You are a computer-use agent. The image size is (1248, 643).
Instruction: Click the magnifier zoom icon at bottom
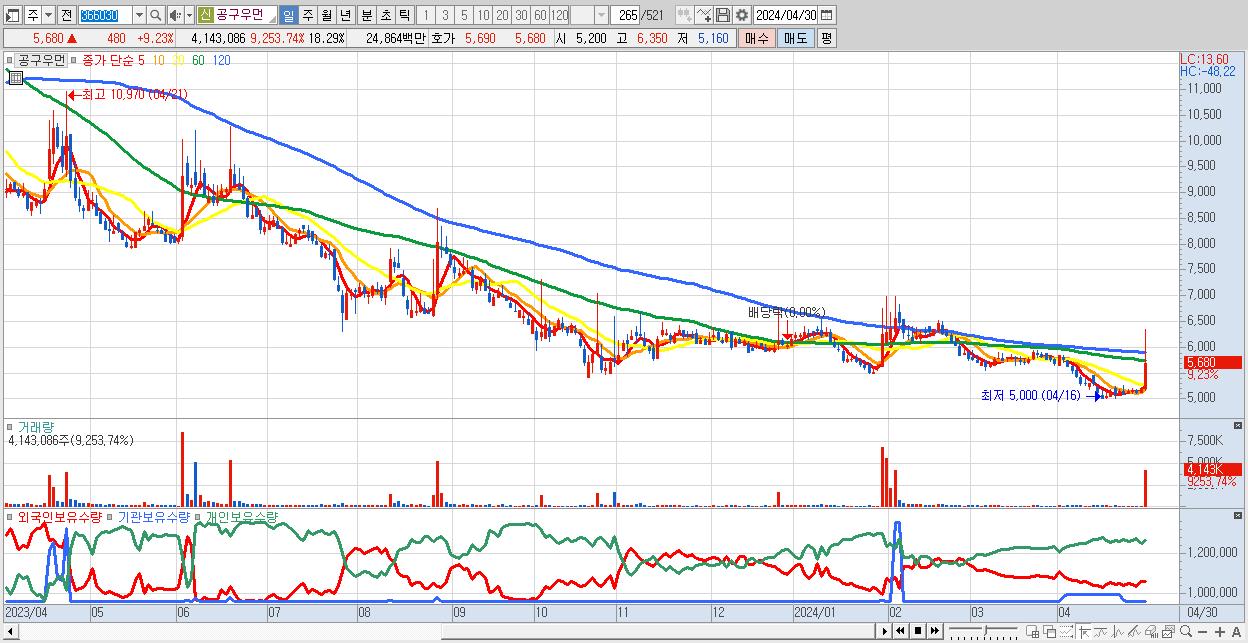click(1186, 631)
